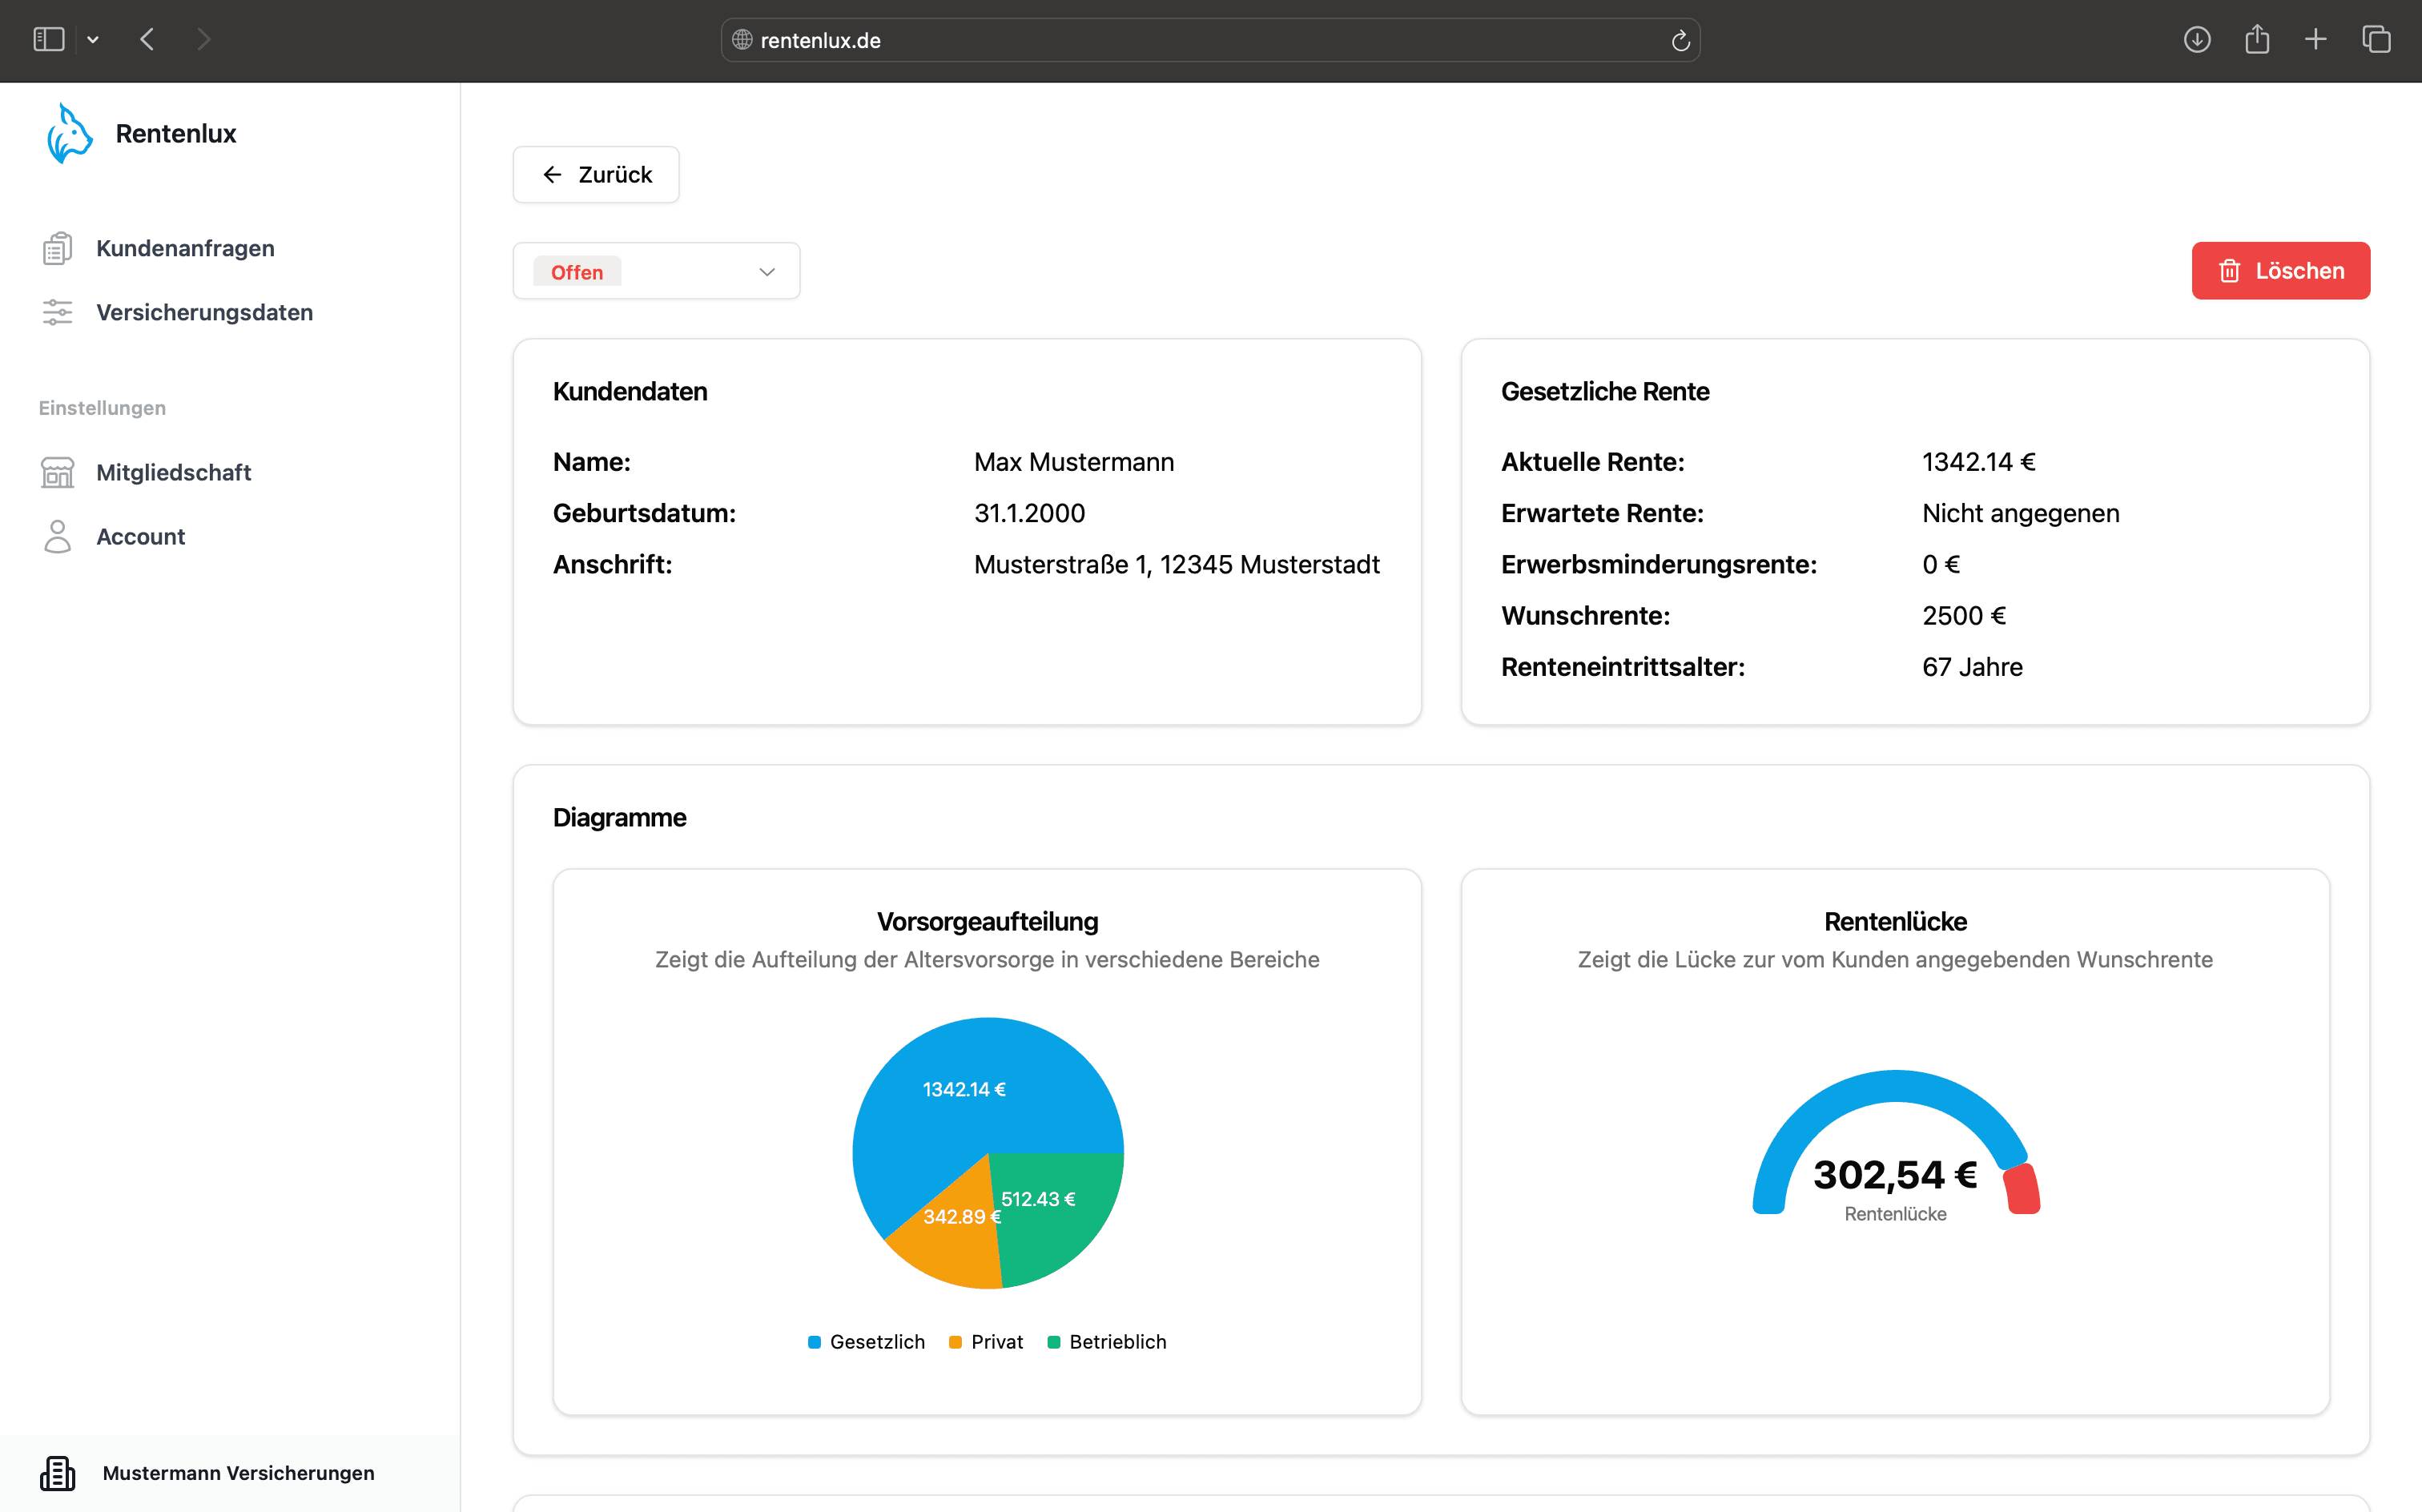Click the Rentenlux lynx logo
2422x1512 pixels.
point(68,132)
